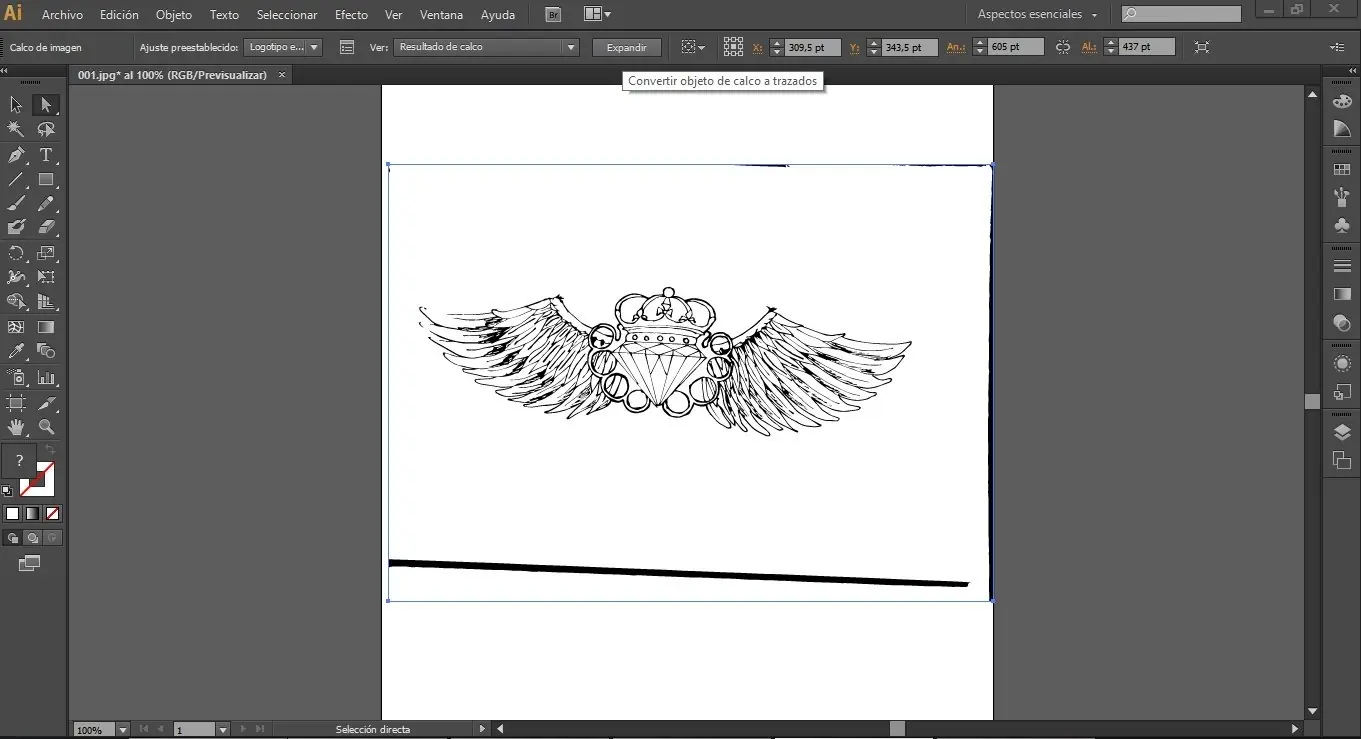
Task: Select the Hand tool
Action: point(16,427)
